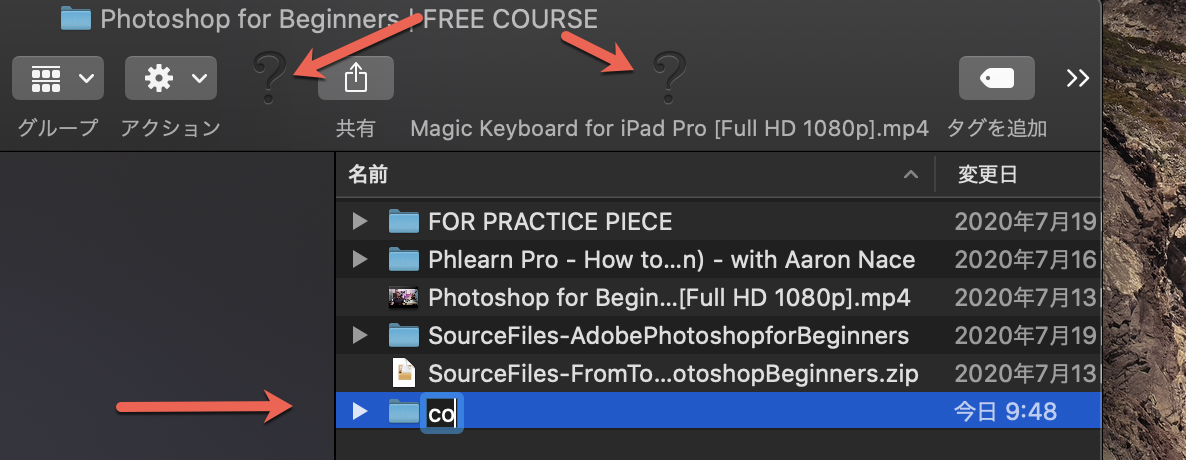1186x460 pixels.
Task: Click the Add Tag (タグを追加) icon
Action: 996,78
